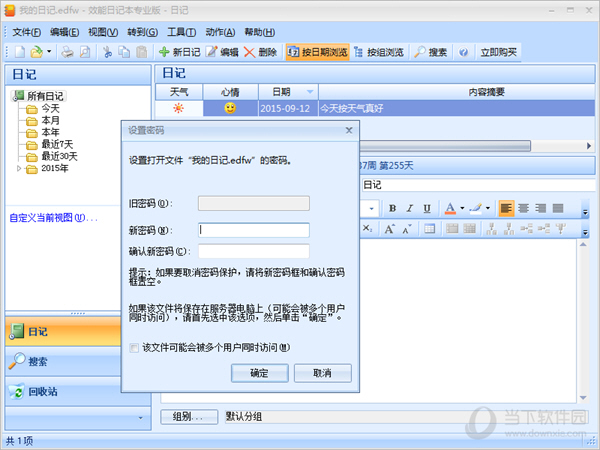Open navigation pane options dropdown arrow

coord(140,418)
